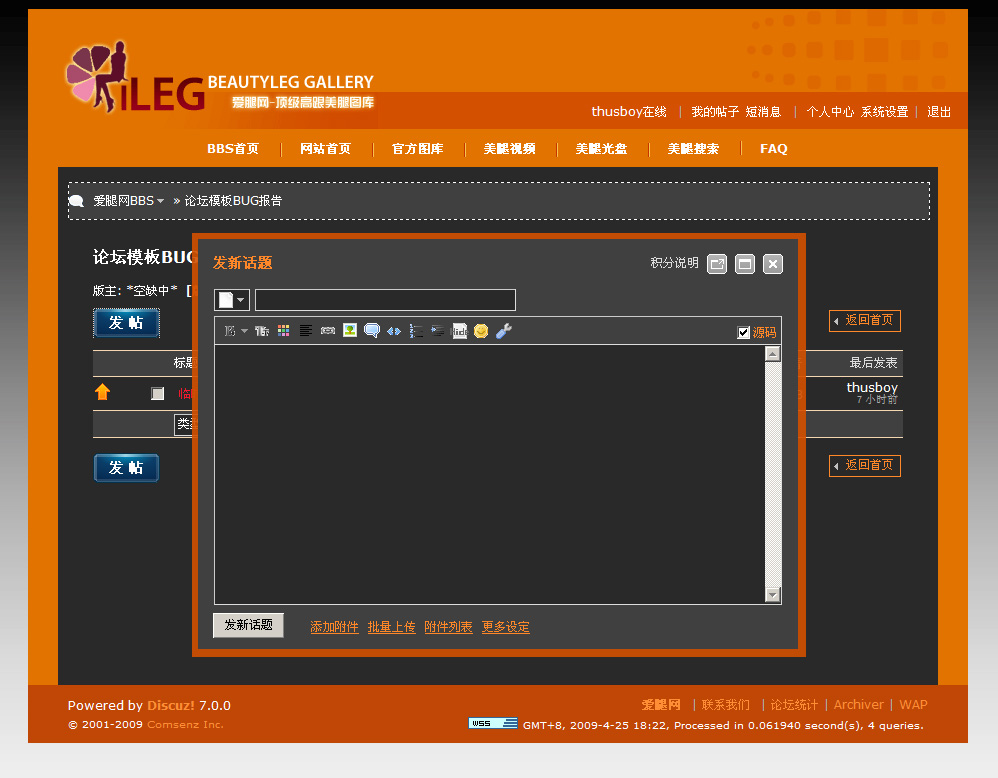Open the topic icon dropdown beside the title field
This screenshot has width=998, height=778.
[231, 299]
